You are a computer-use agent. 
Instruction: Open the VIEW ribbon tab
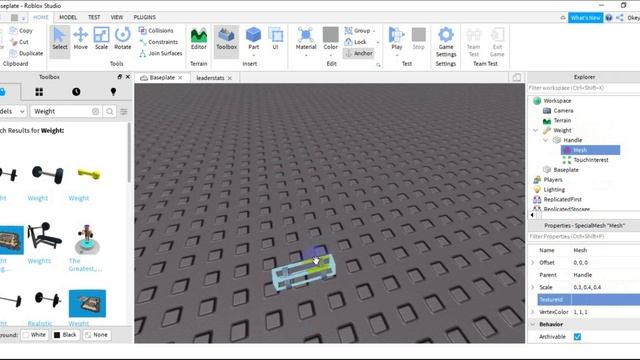click(x=117, y=17)
